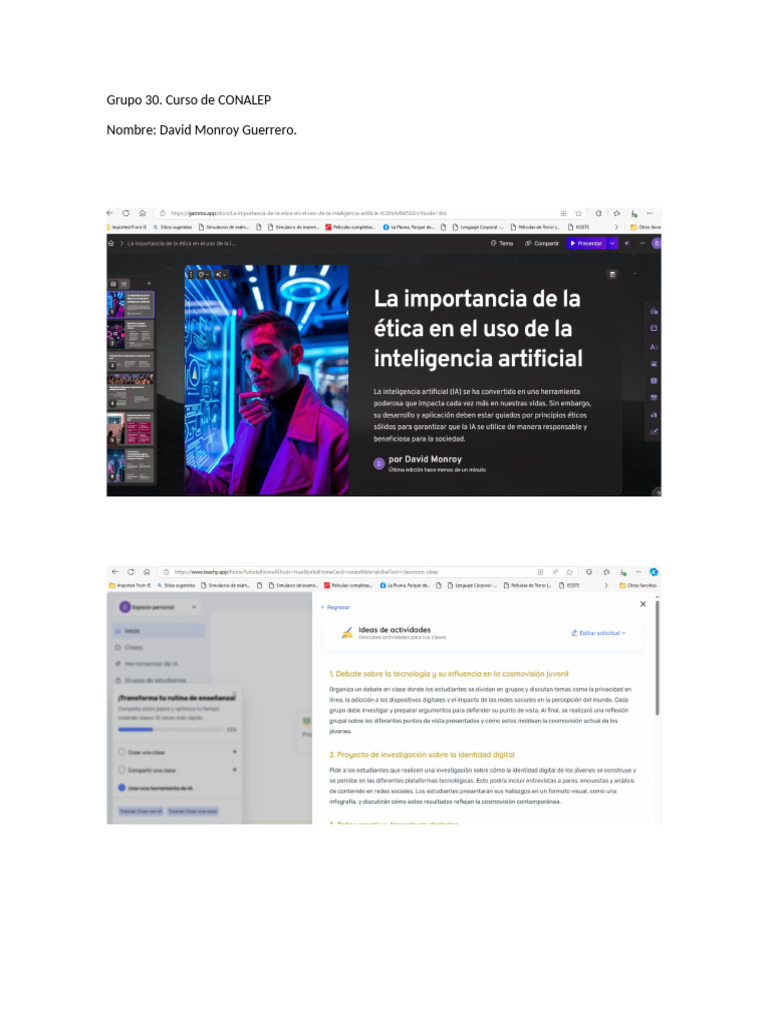Screen dimensions: 768x1024
Task: Click author line 'por David Monroy'
Action: click(x=425, y=459)
